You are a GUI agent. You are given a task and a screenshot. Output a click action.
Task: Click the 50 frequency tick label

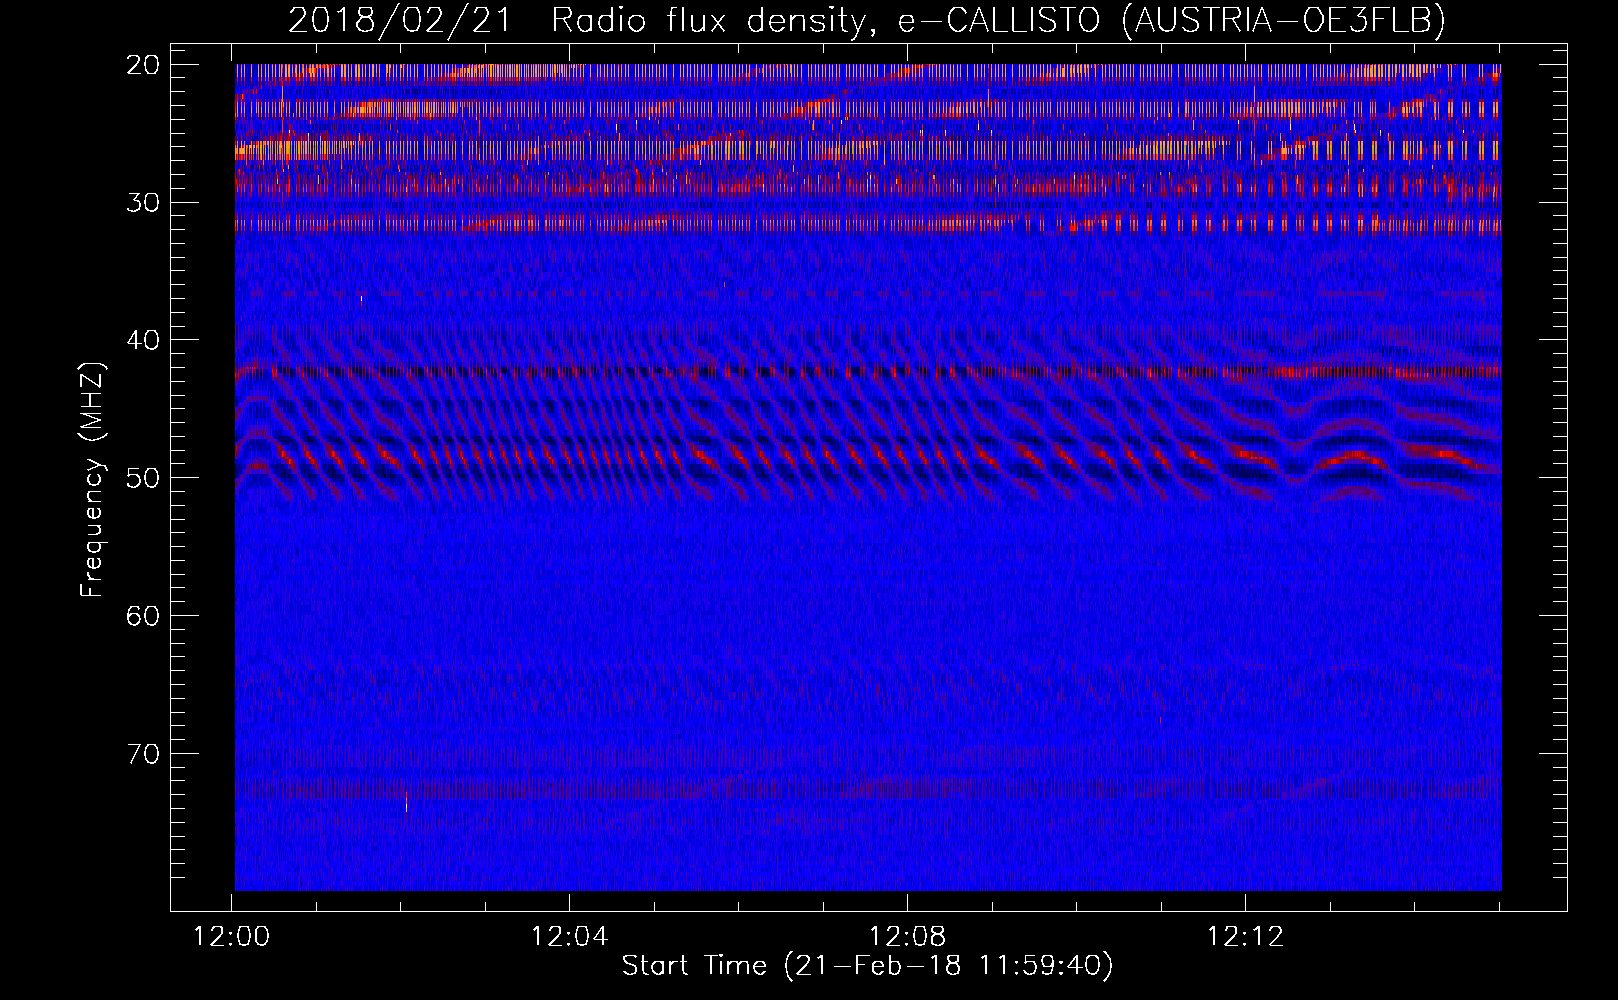coord(144,478)
